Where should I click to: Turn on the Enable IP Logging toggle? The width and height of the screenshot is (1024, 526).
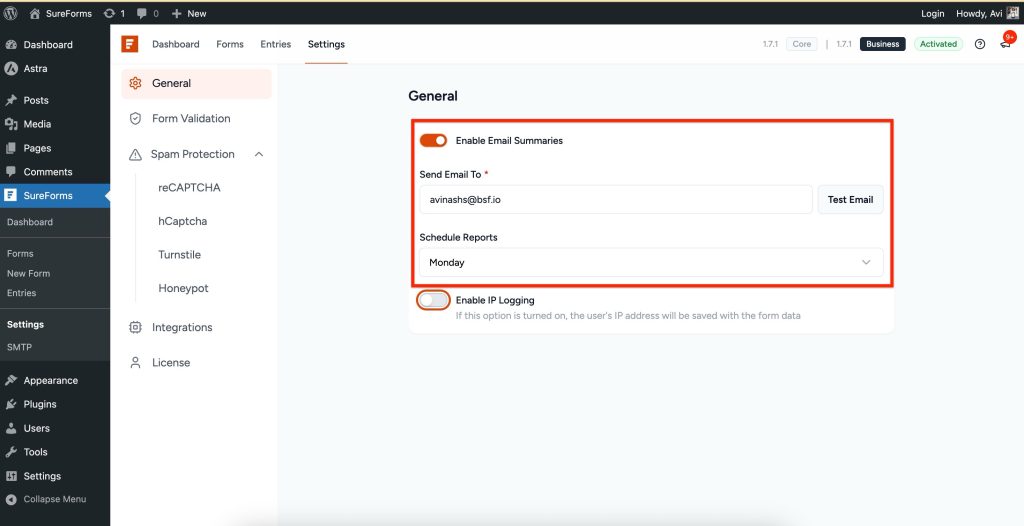coord(433,301)
